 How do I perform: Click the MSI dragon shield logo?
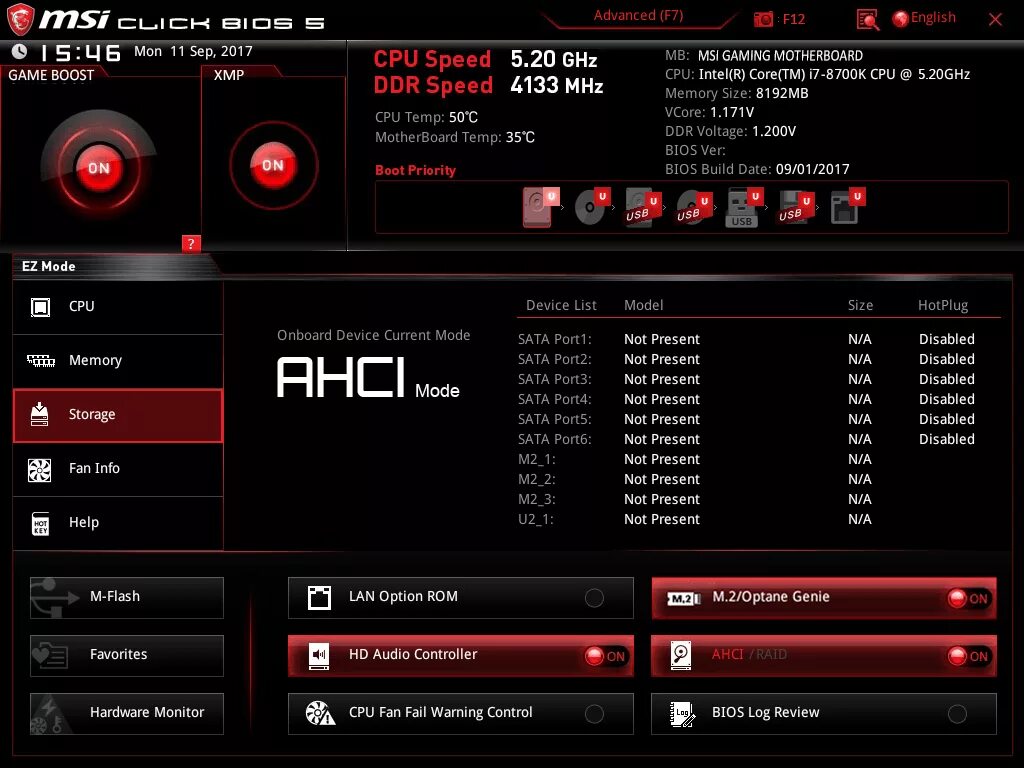click(20, 20)
